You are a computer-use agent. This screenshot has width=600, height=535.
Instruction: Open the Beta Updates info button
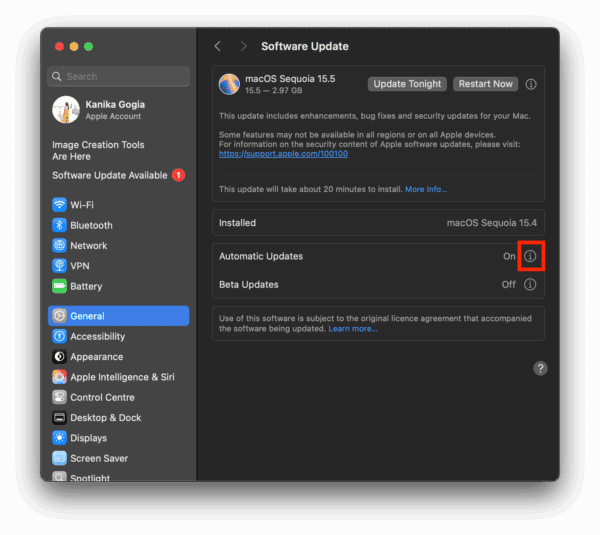pos(530,285)
